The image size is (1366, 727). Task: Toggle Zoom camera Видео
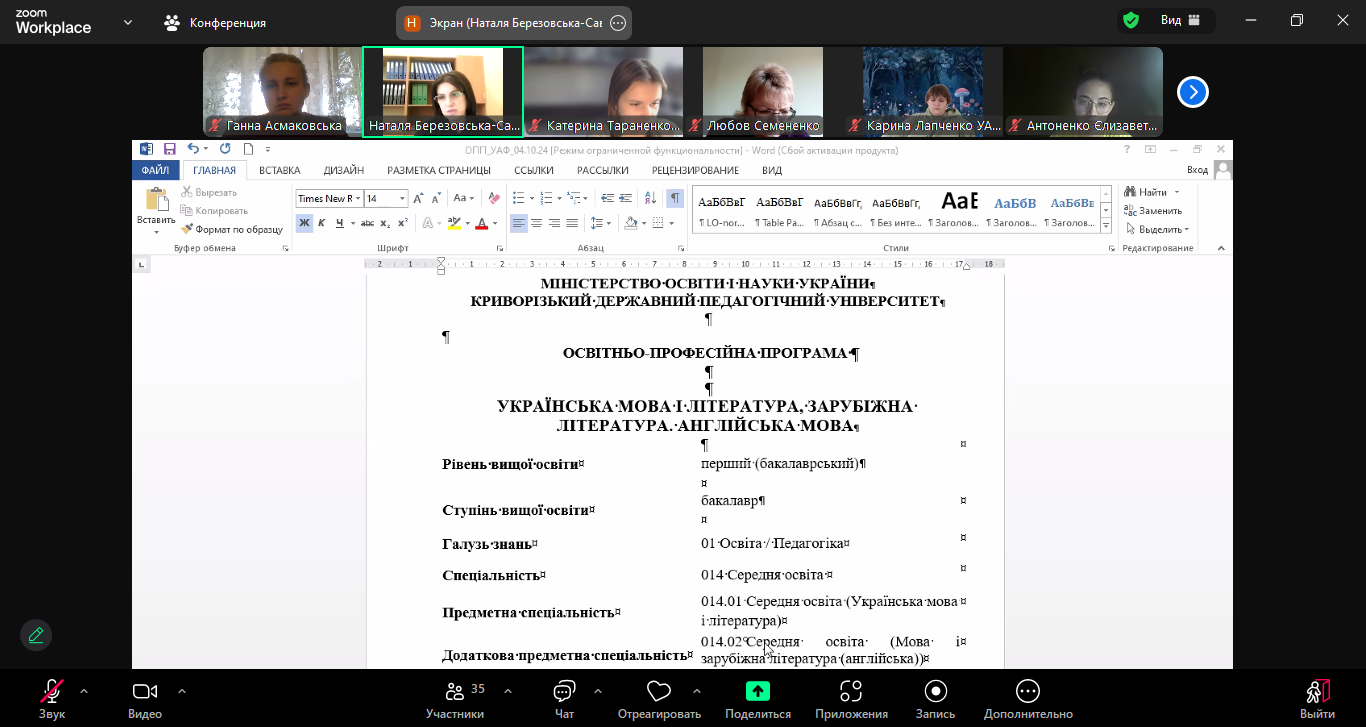[x=145, y=699]
